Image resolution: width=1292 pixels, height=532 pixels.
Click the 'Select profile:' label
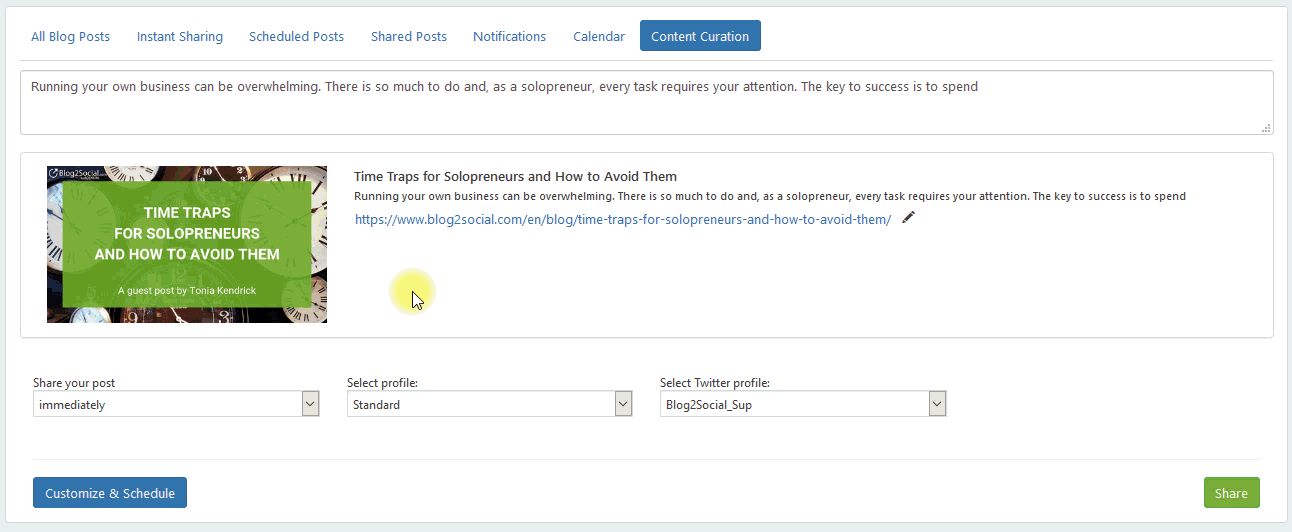point(382,383)
